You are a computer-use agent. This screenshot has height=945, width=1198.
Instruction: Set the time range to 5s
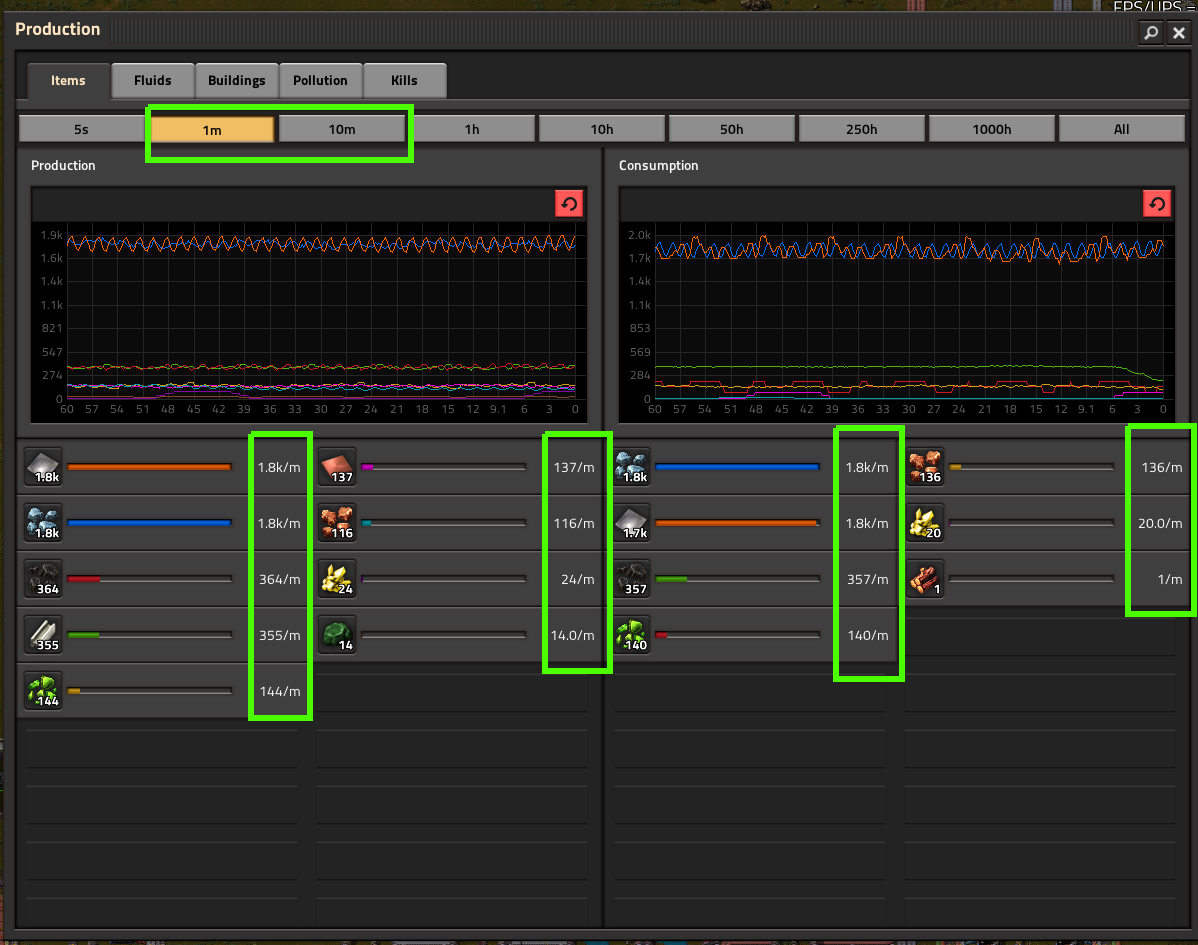point(82,129)
